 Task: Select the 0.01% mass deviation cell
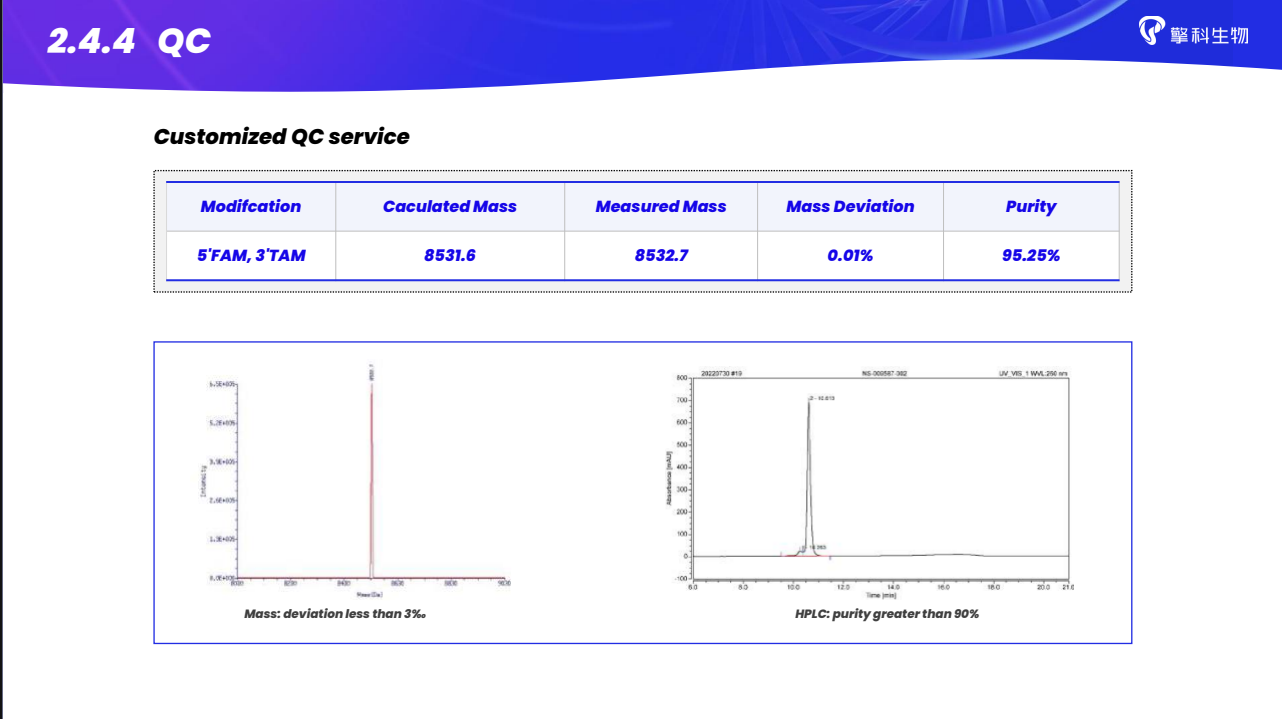coord(849,256)
